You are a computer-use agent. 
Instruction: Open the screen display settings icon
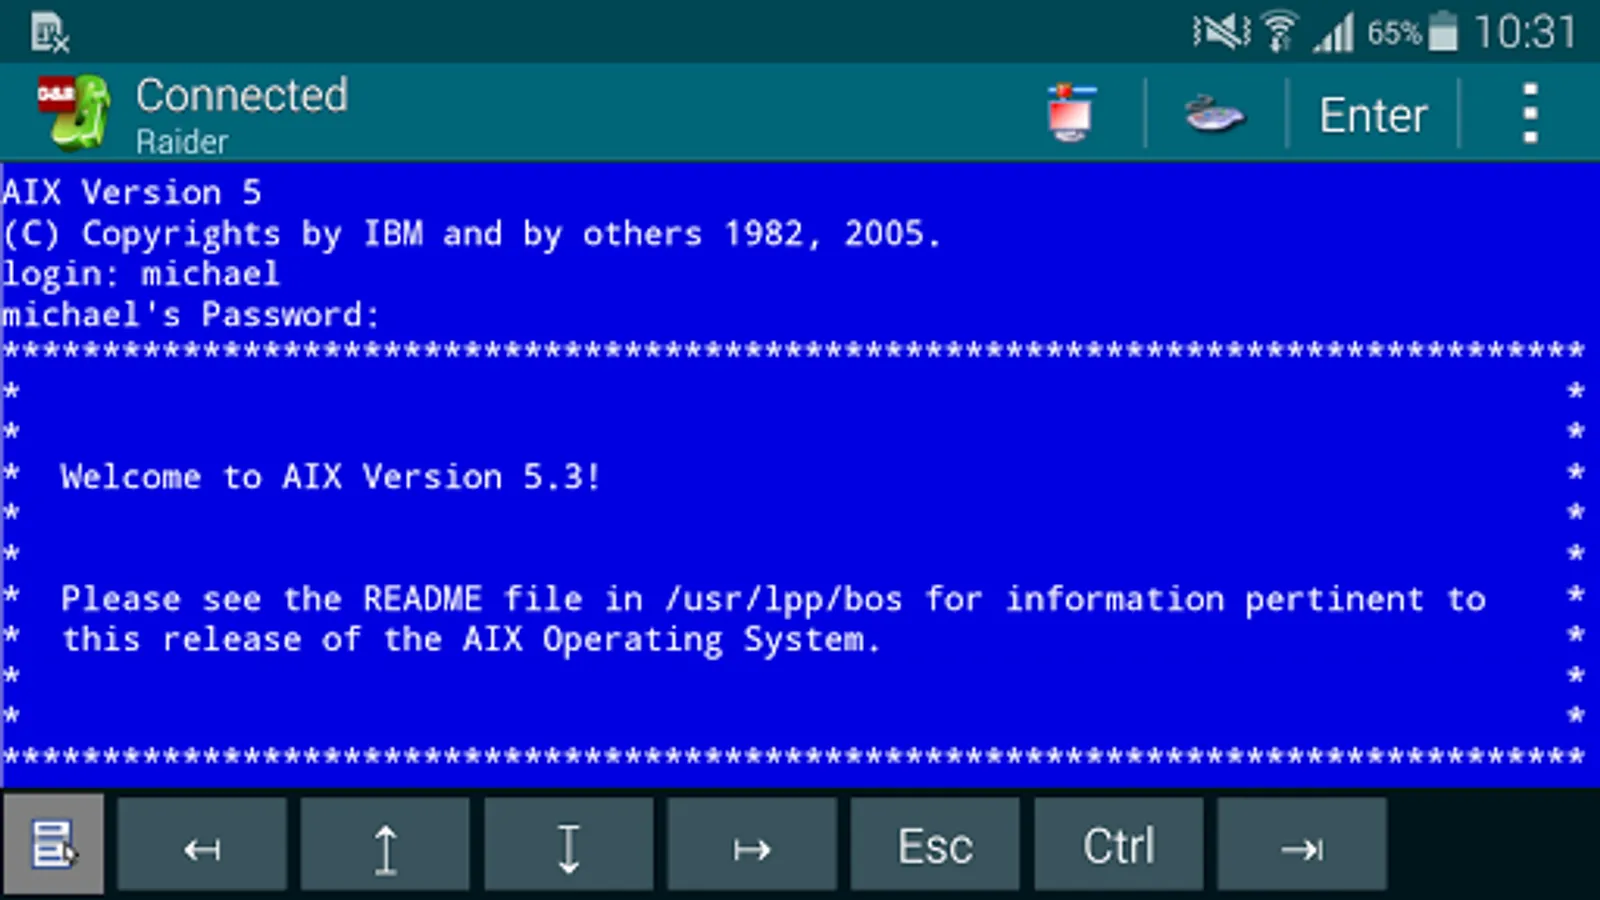click(x=1071, y=113)
